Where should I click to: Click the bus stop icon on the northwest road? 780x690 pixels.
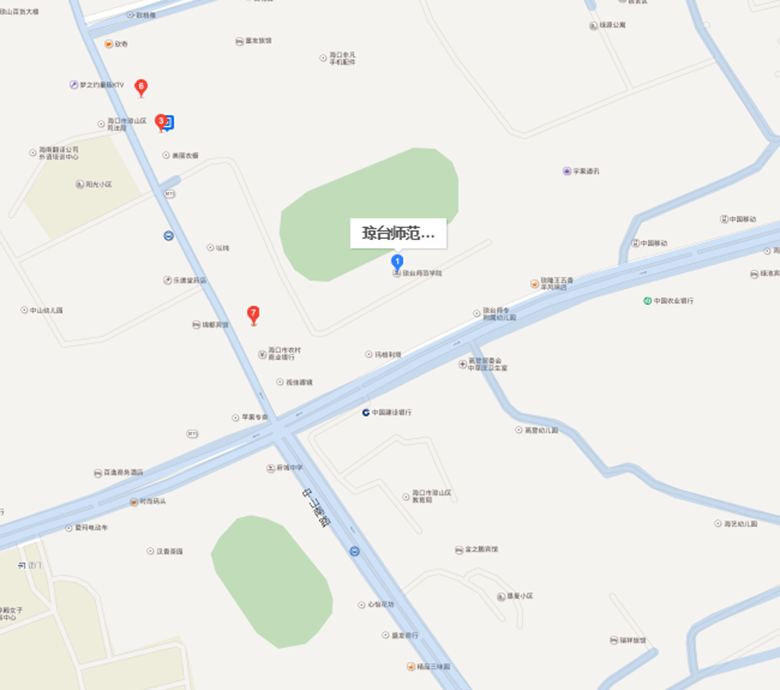point(169,236)
